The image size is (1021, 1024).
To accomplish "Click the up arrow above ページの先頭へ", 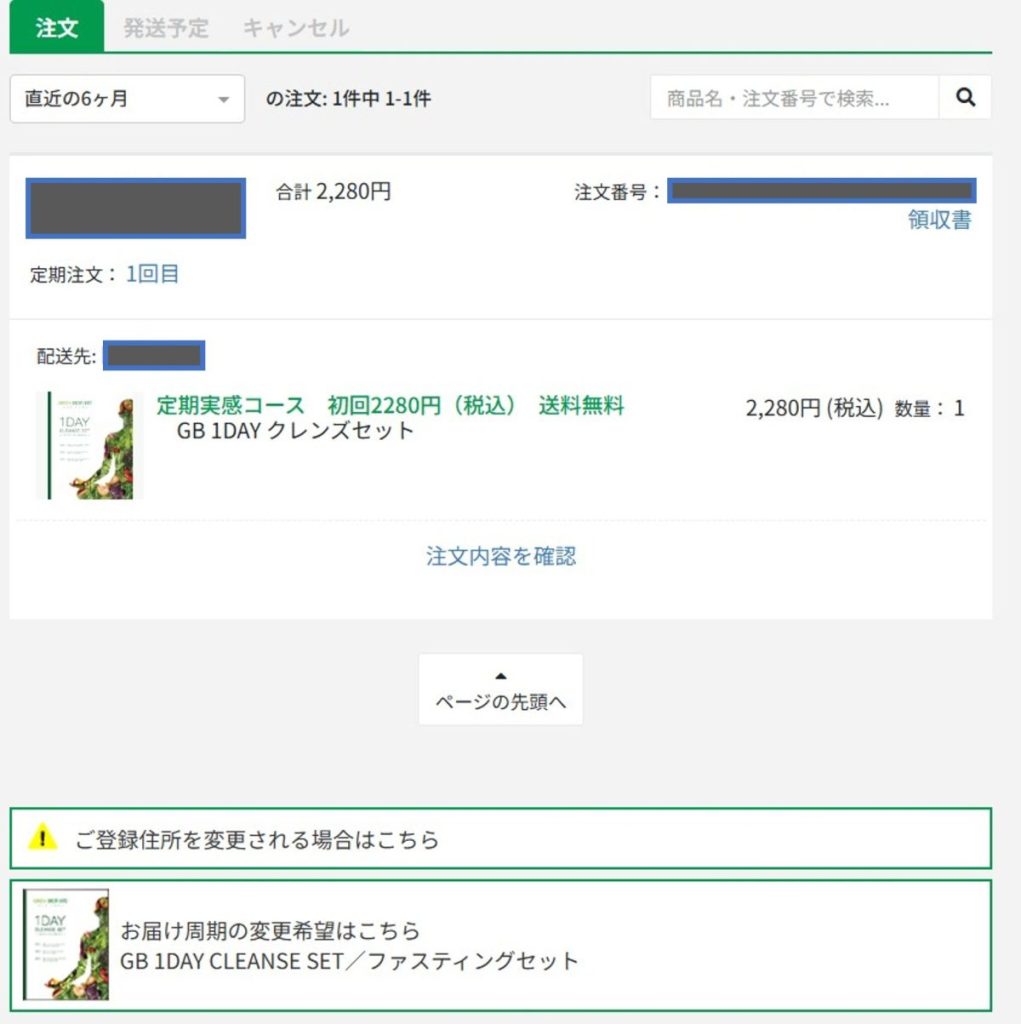I will (500, 674).
